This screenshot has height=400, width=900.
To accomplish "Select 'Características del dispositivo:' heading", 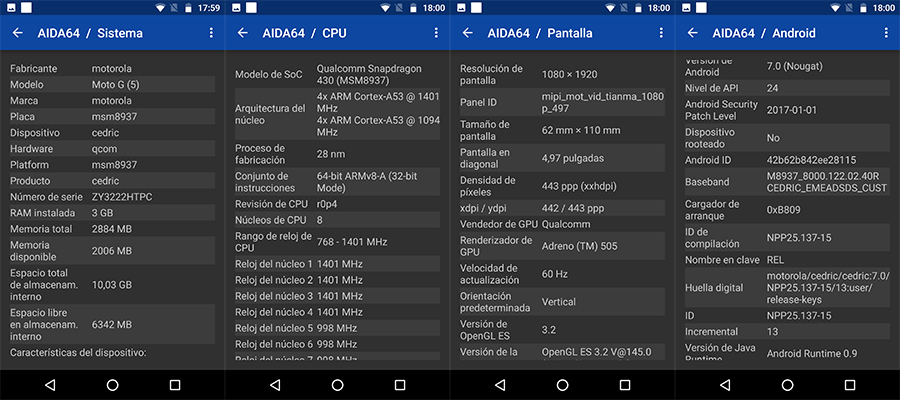I will pyautogui.click(x=78, y=352).
